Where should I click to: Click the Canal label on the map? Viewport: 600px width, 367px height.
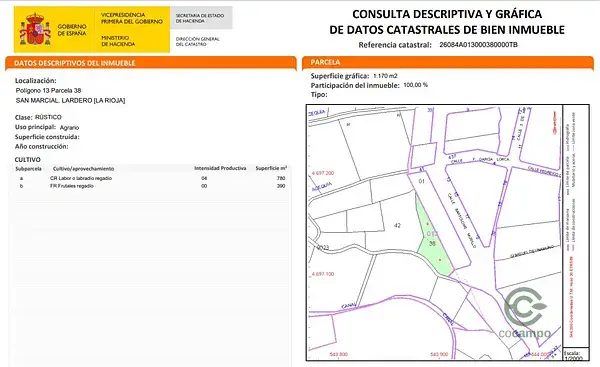click(x=349, y=306)
